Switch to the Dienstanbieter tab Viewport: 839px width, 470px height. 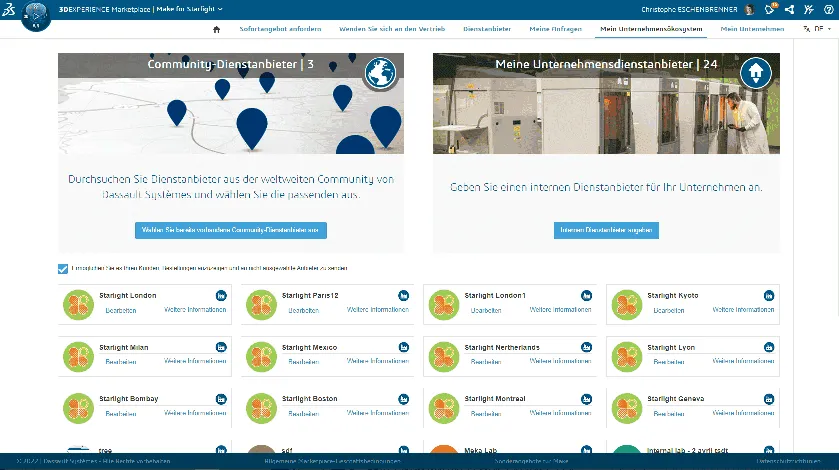pos(487,29)
